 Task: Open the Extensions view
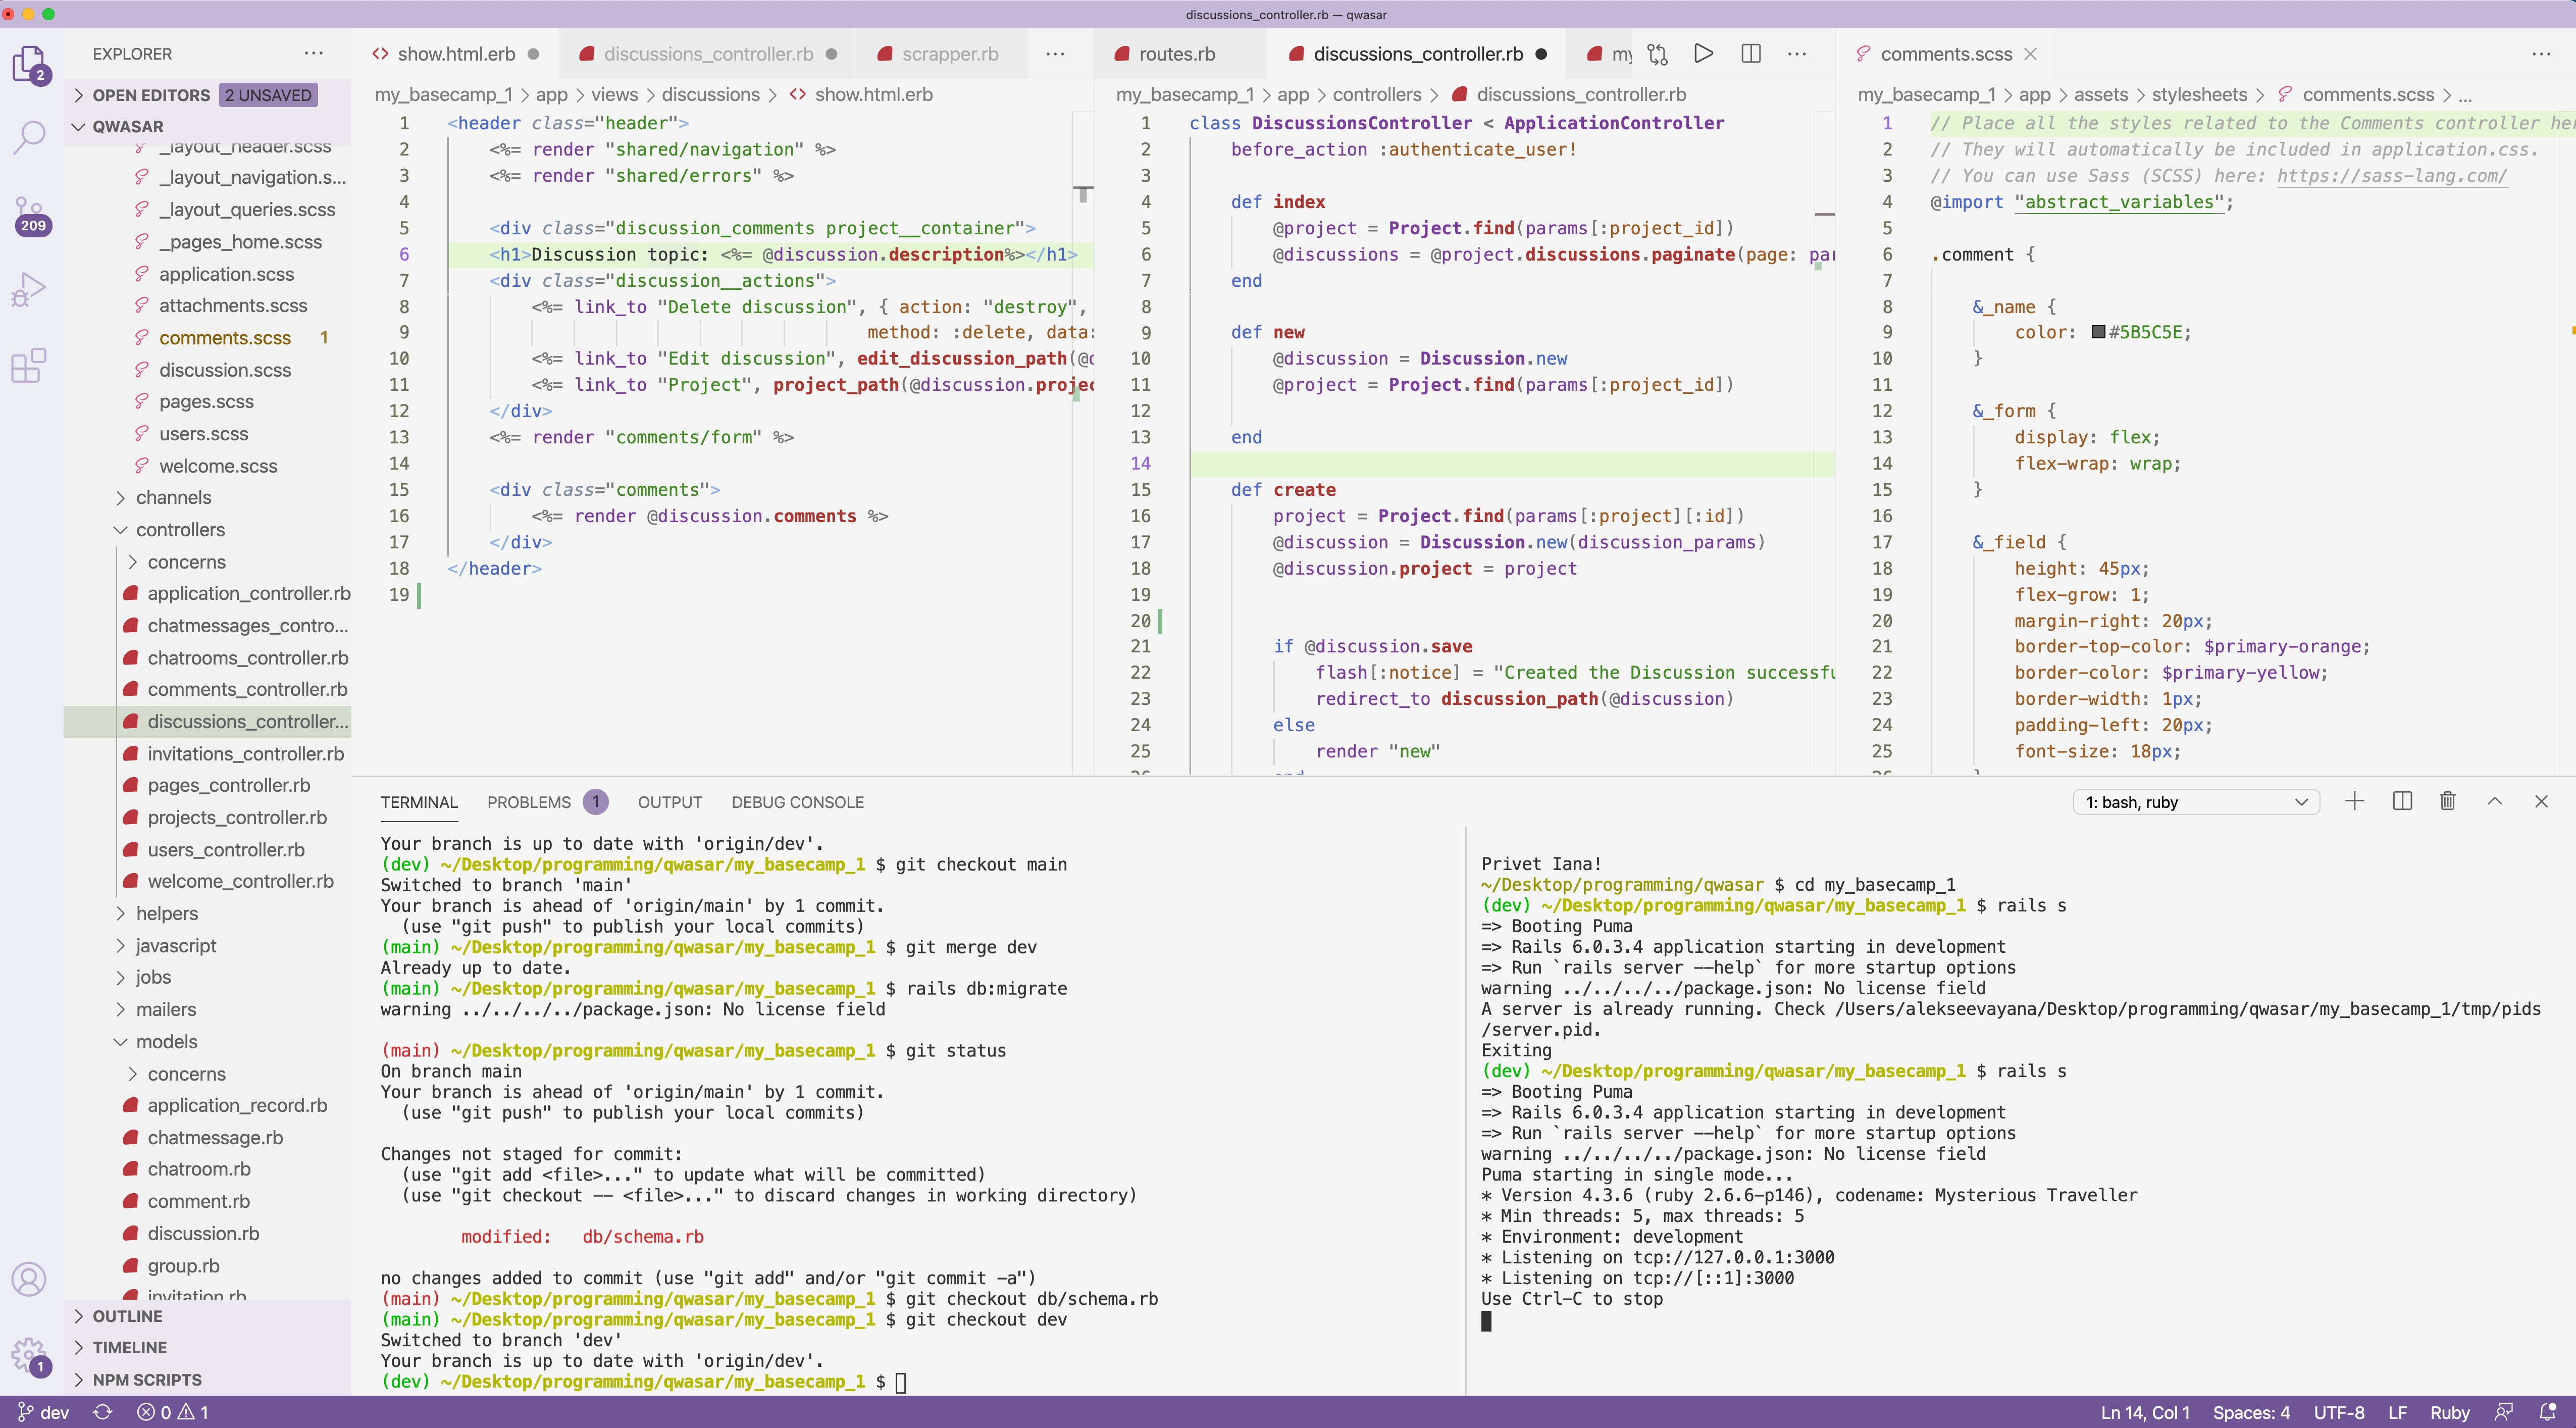[30, 365]
